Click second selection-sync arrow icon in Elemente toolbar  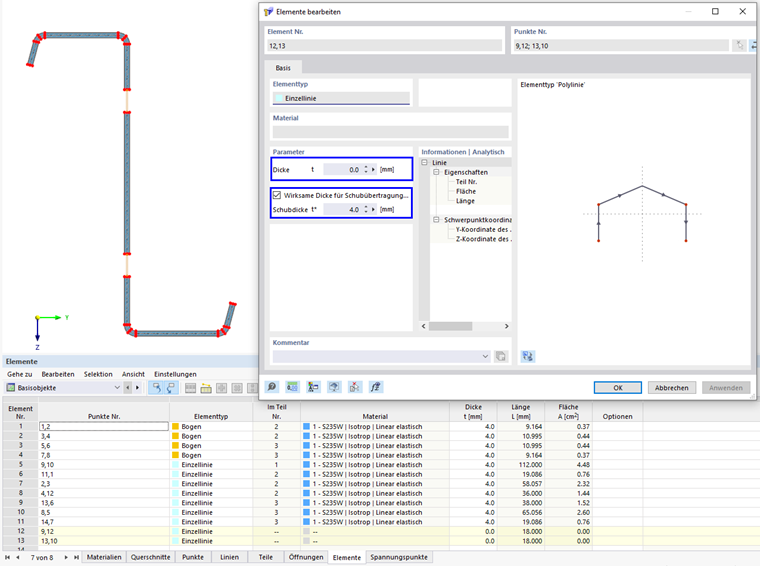coord(171,388)
